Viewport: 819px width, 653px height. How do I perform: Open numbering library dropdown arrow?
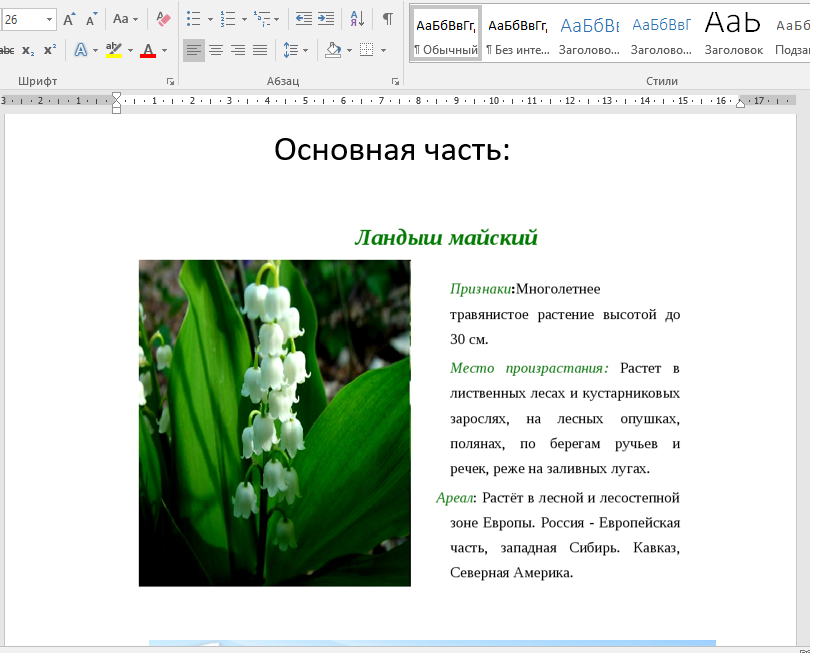tap(244, 19)
